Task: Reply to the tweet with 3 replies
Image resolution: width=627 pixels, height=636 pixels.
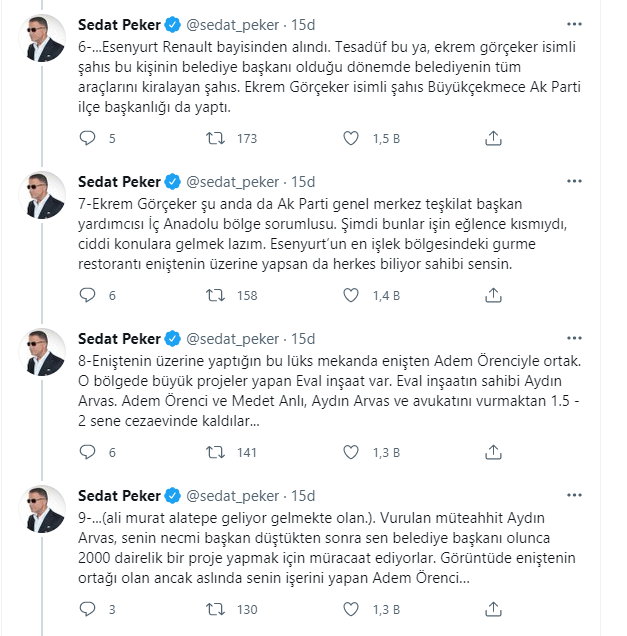Action: pos(87,609)
